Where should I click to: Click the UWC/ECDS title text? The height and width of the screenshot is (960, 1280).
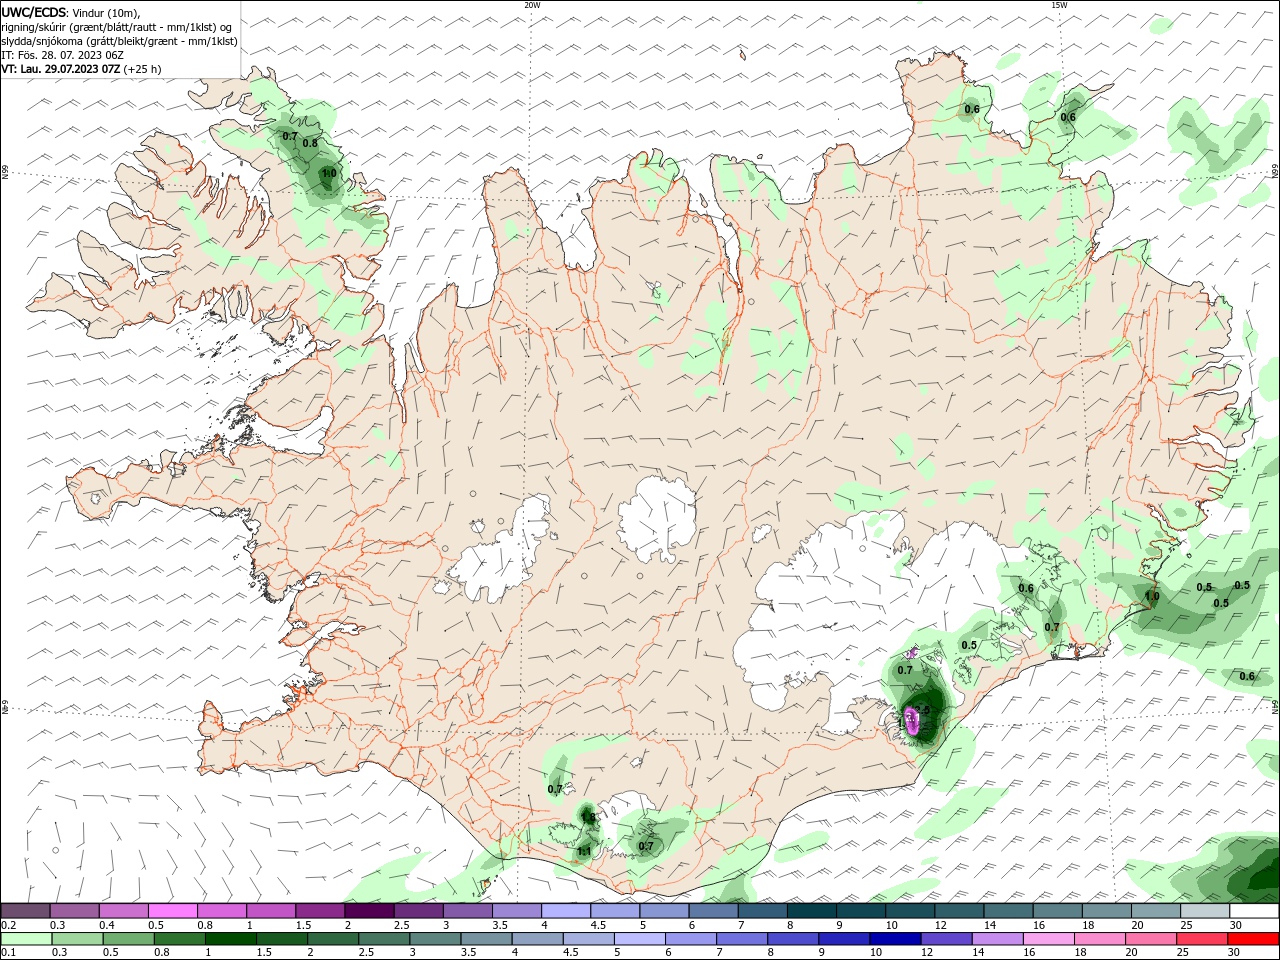(35, 12)
